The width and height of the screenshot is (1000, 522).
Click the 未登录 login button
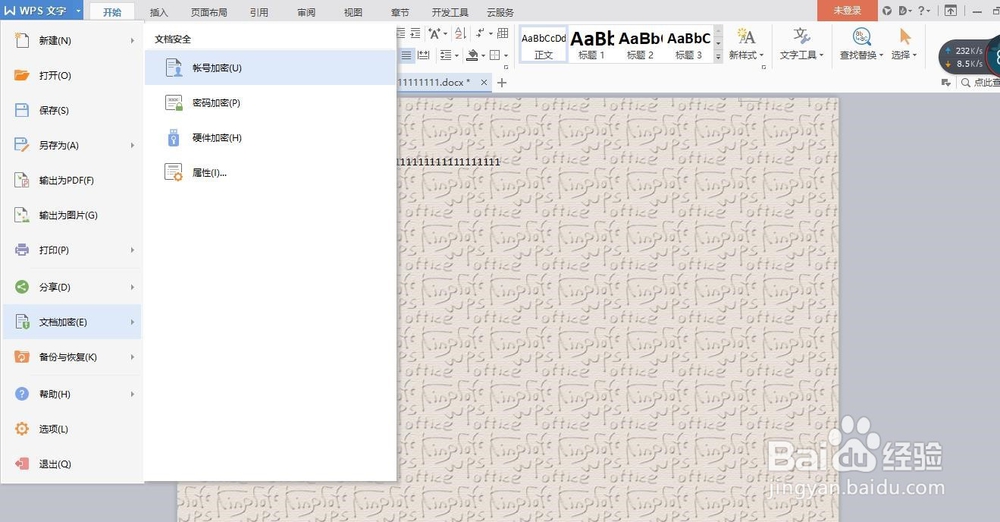pos(847,10)
